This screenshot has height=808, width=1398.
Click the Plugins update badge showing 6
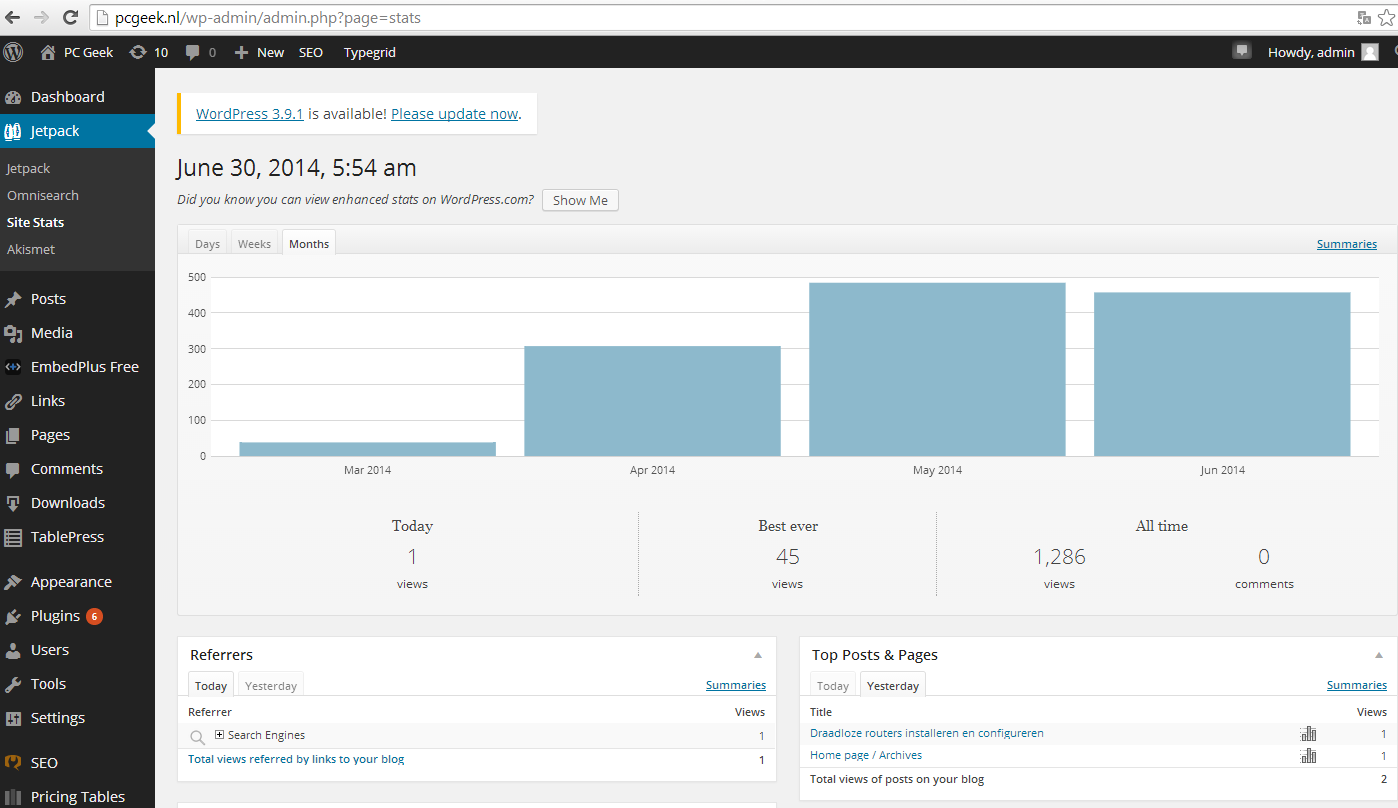point(94,616)
